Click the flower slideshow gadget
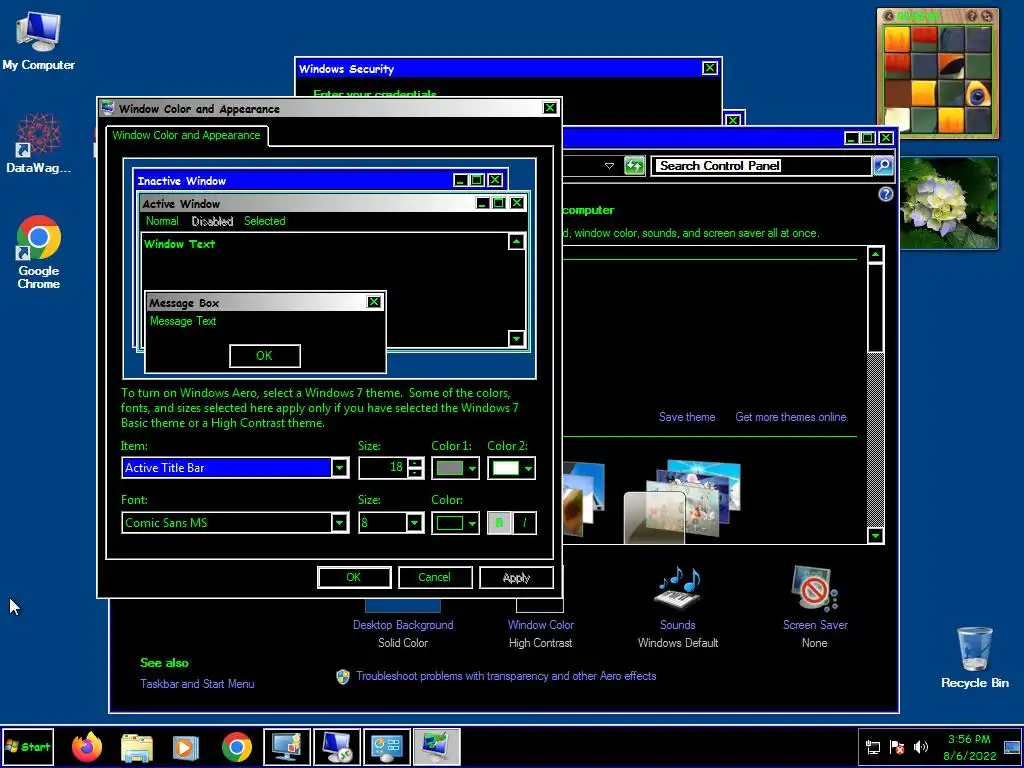 948,202
